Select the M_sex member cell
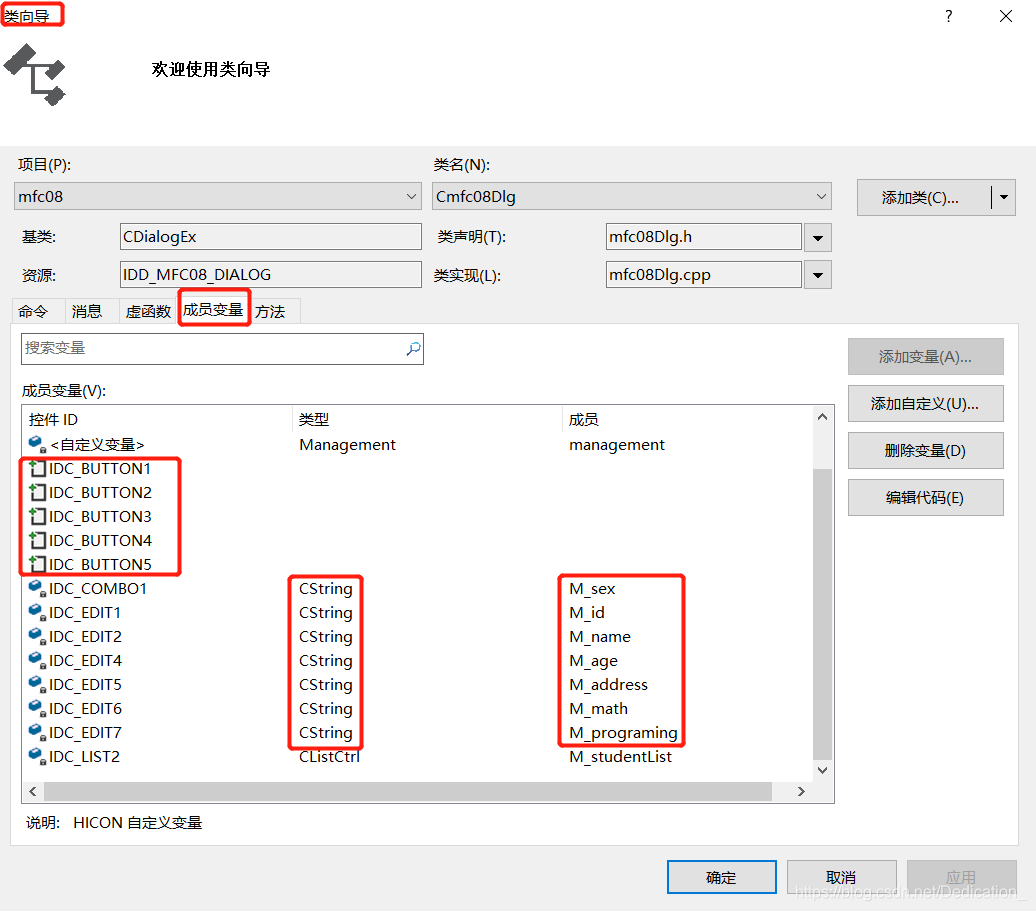Viewport: 1036px width, 911px height. point(592,589)
